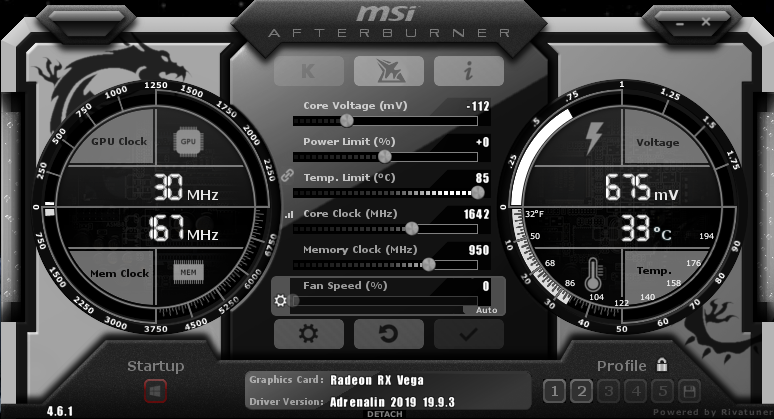Click the 167 MHz memory clock reading
This screenshot has height=419, width=774.
click(x=183, y=229)
